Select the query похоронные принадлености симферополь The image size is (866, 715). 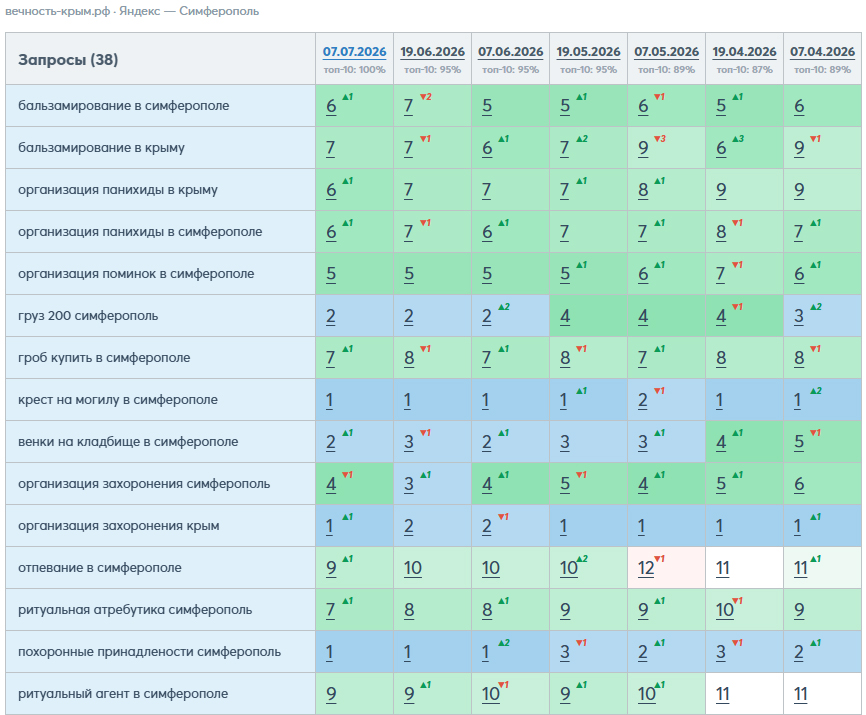click(x=149, y=652)
